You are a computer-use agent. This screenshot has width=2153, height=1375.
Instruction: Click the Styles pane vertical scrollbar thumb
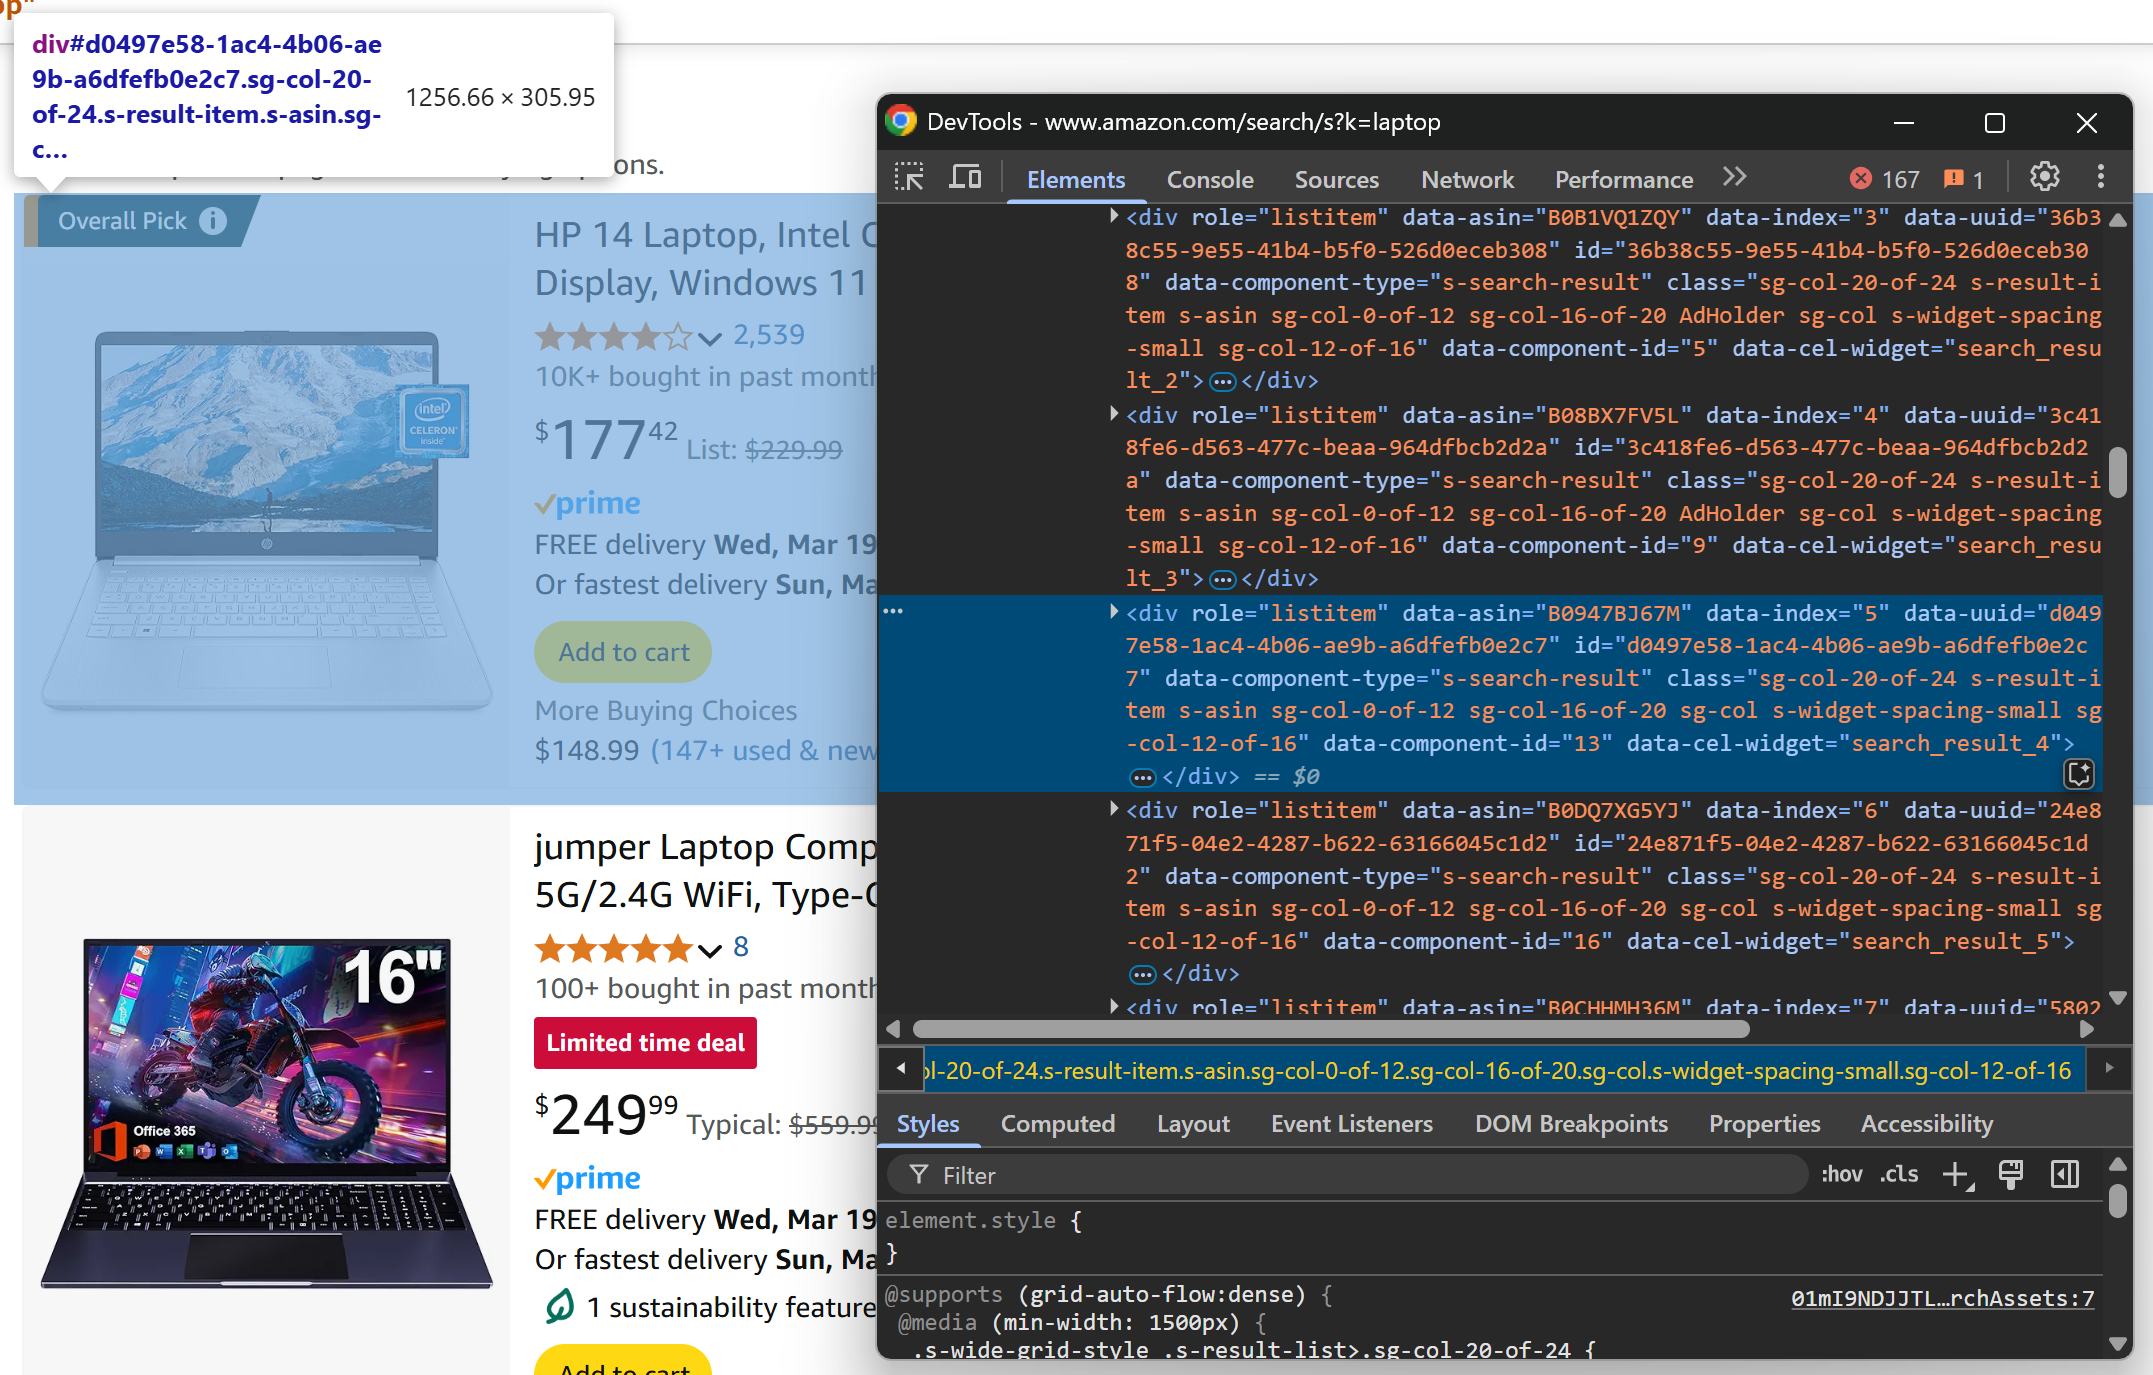coord(2117,1200)
